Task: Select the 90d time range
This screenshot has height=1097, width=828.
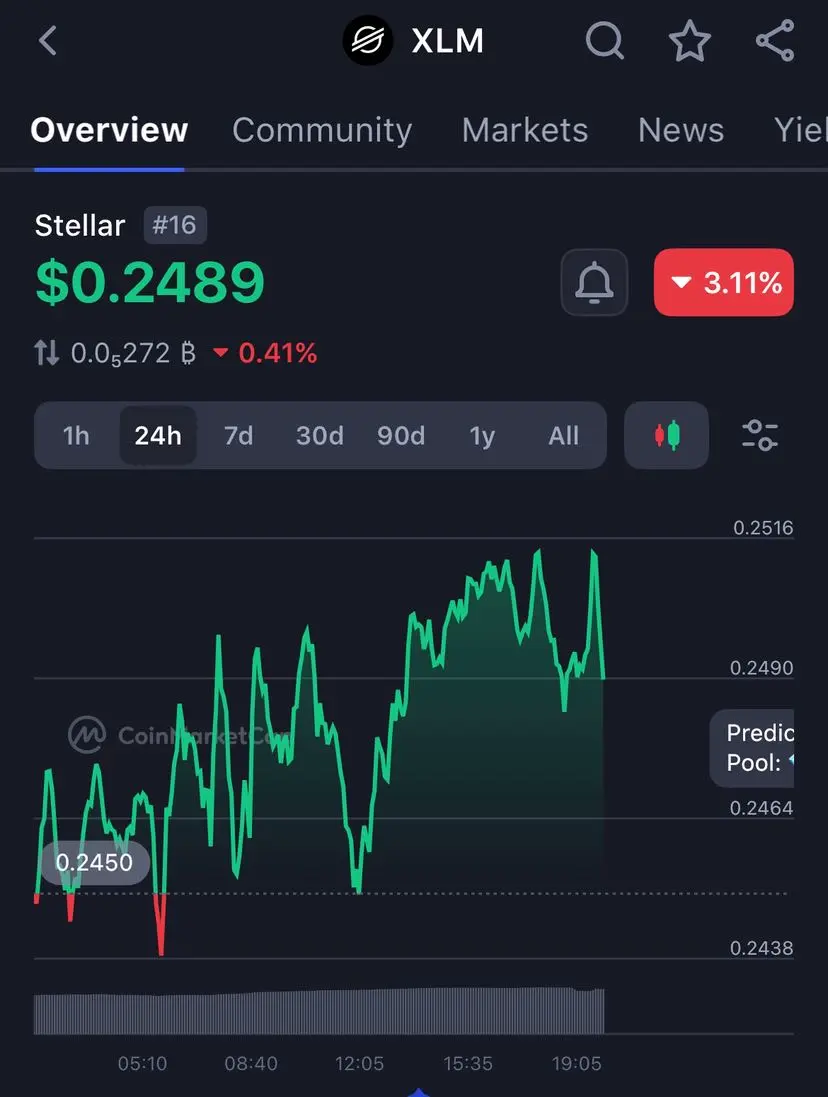Action: (401, 436)
